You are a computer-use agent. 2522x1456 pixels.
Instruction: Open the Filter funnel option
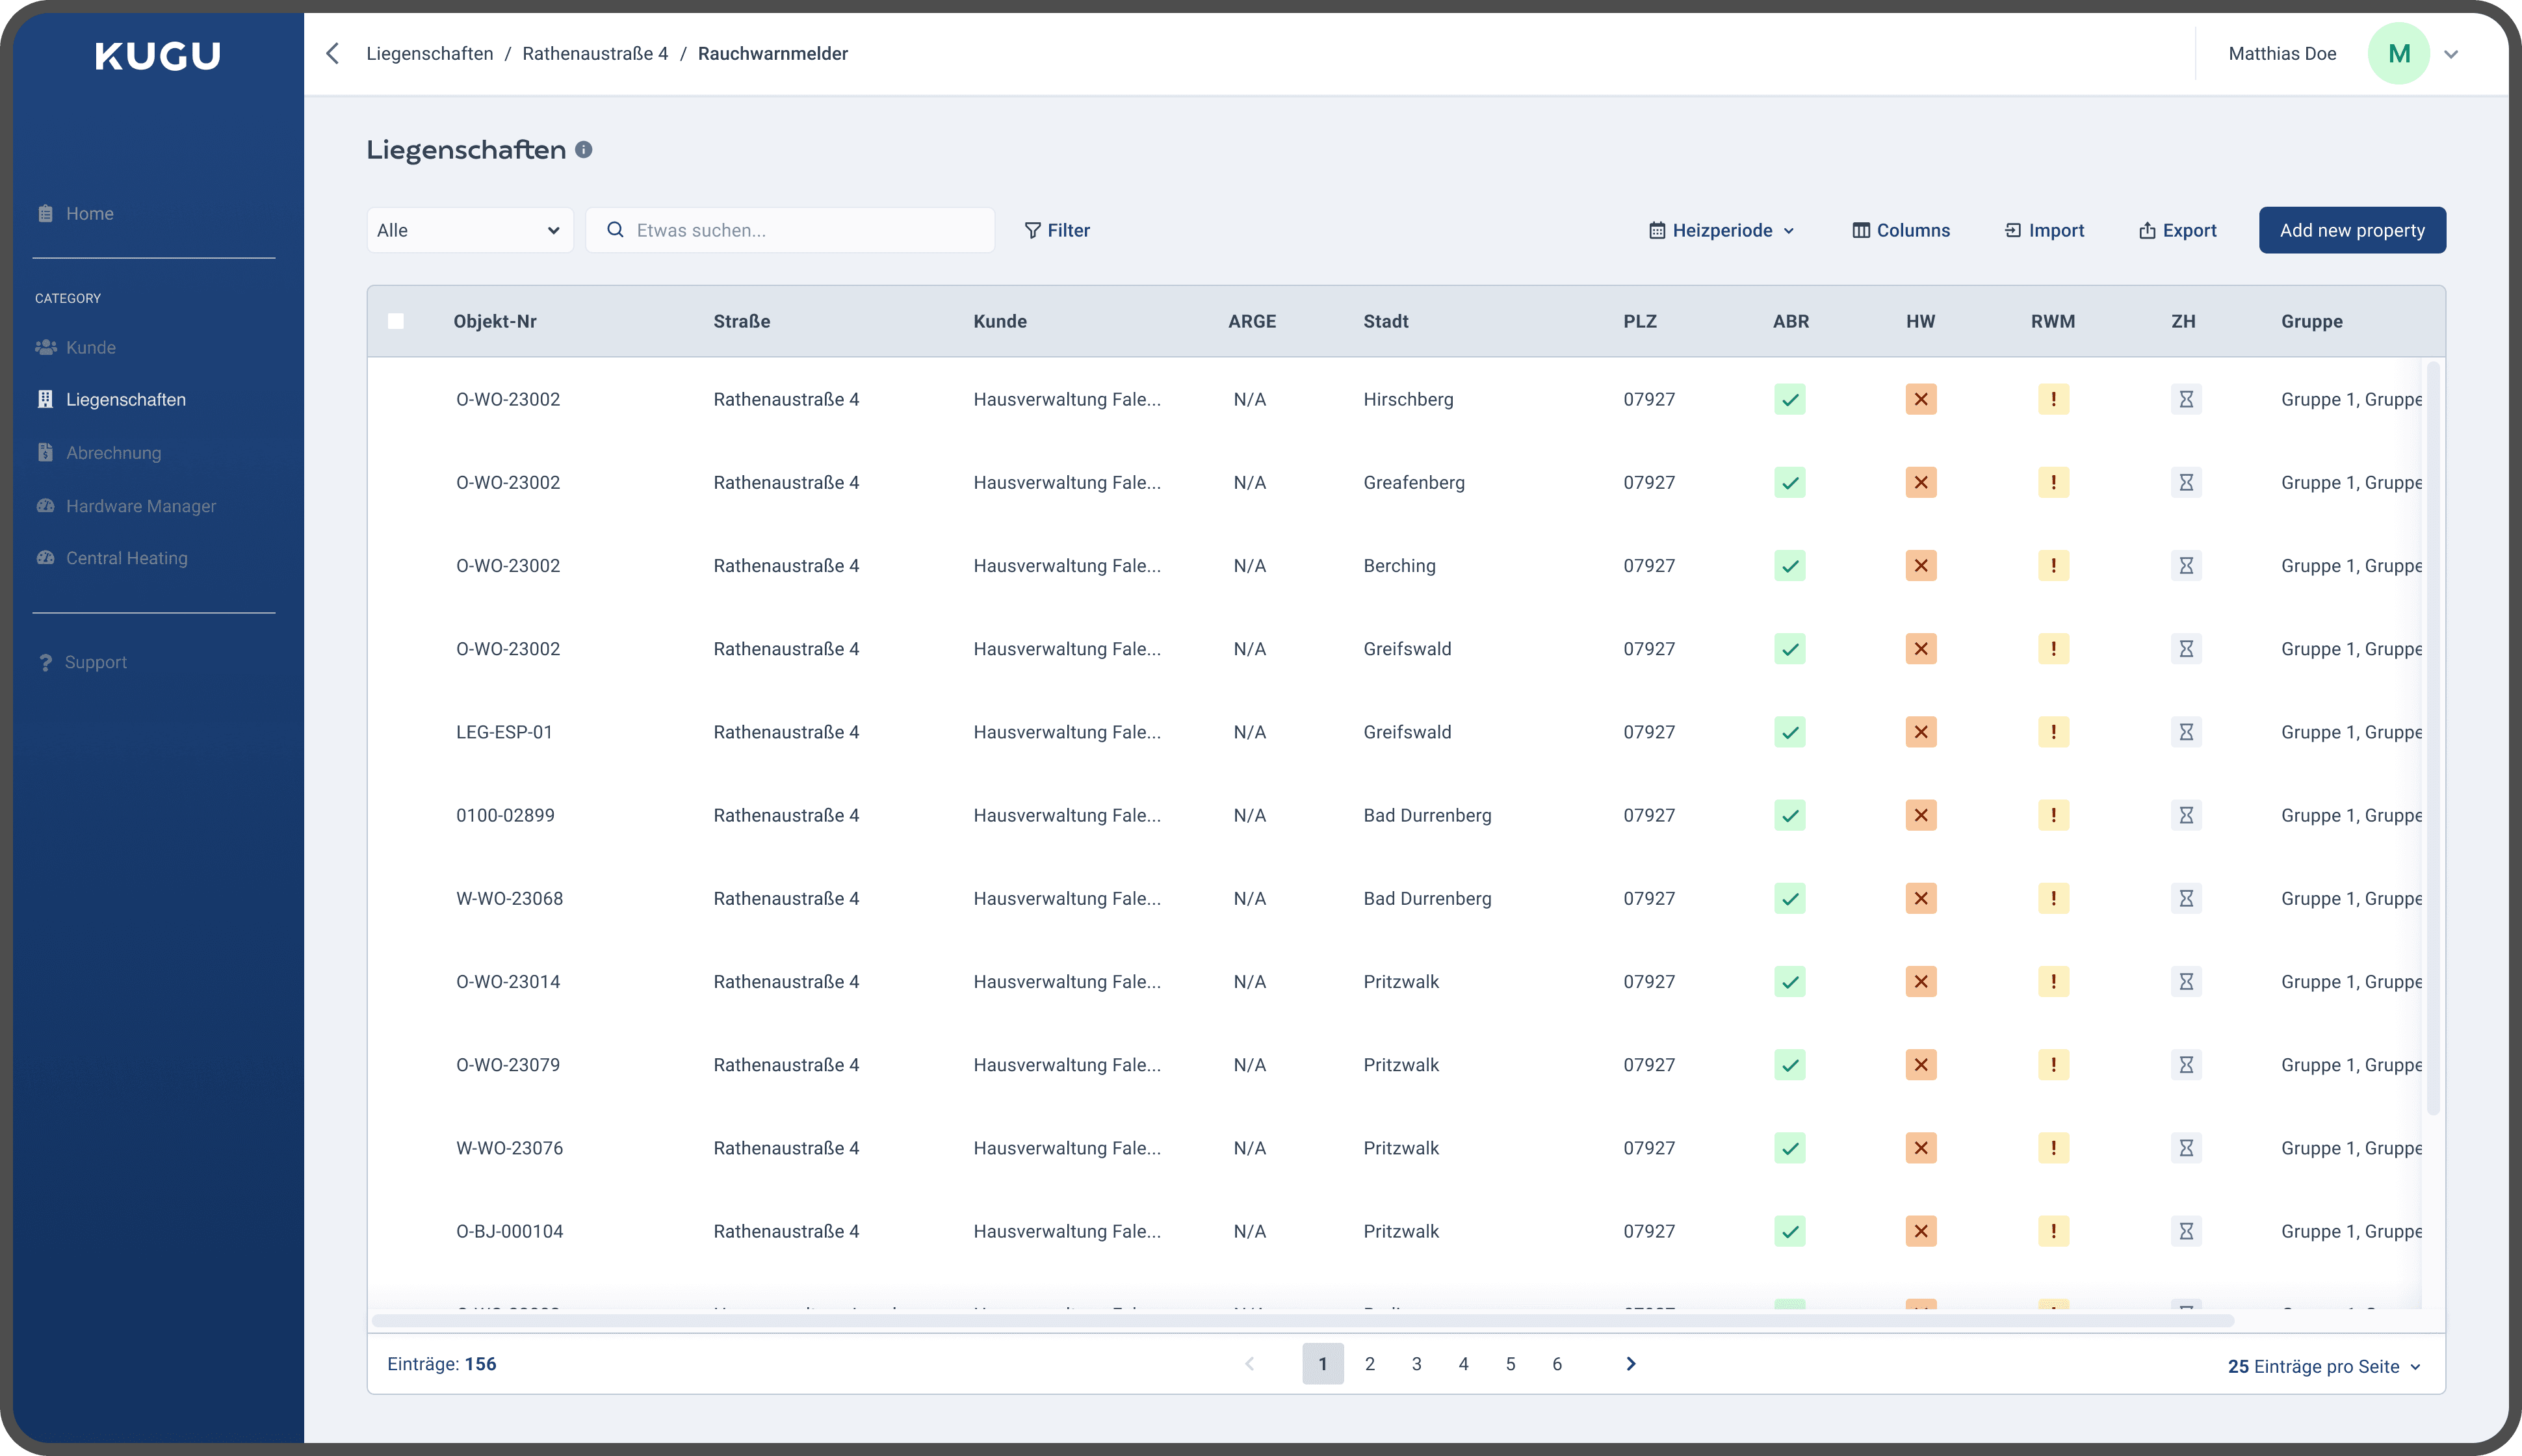click(x=1057, y=231)
